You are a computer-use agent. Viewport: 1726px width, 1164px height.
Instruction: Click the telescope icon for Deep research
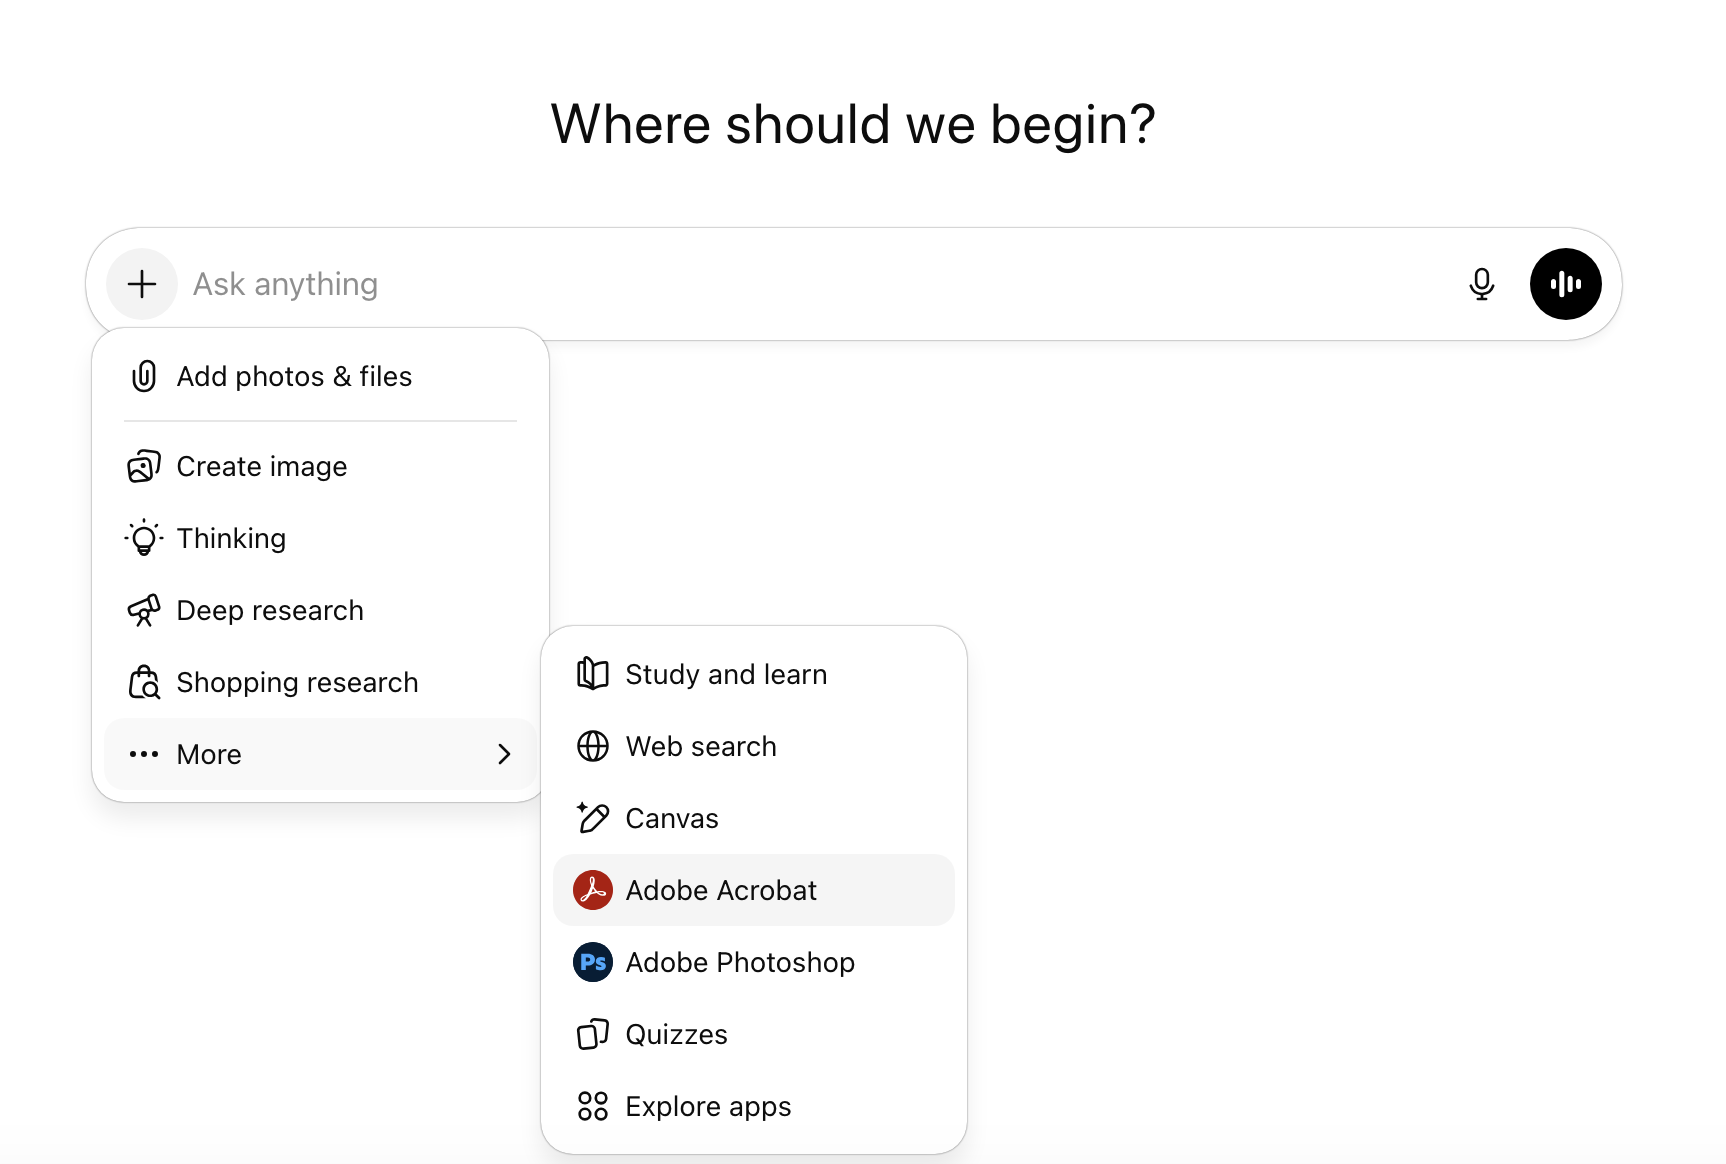(144, 610)
